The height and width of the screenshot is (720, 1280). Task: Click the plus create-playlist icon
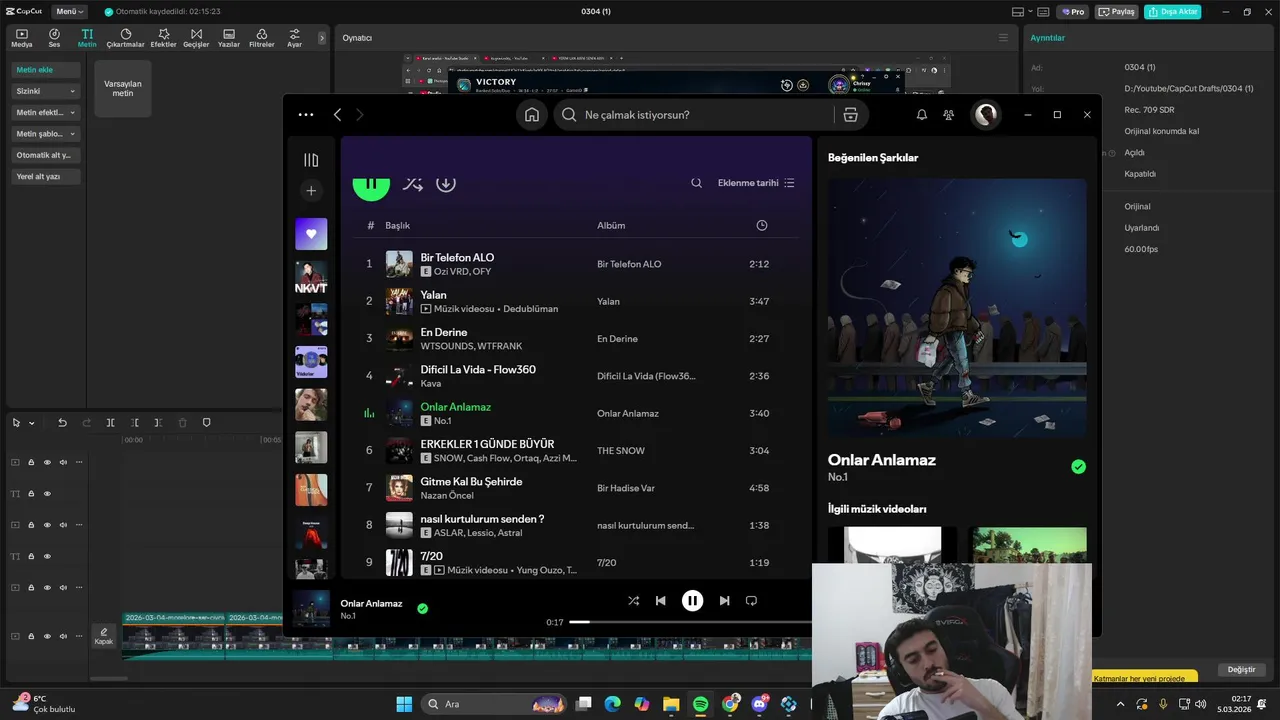311,191
